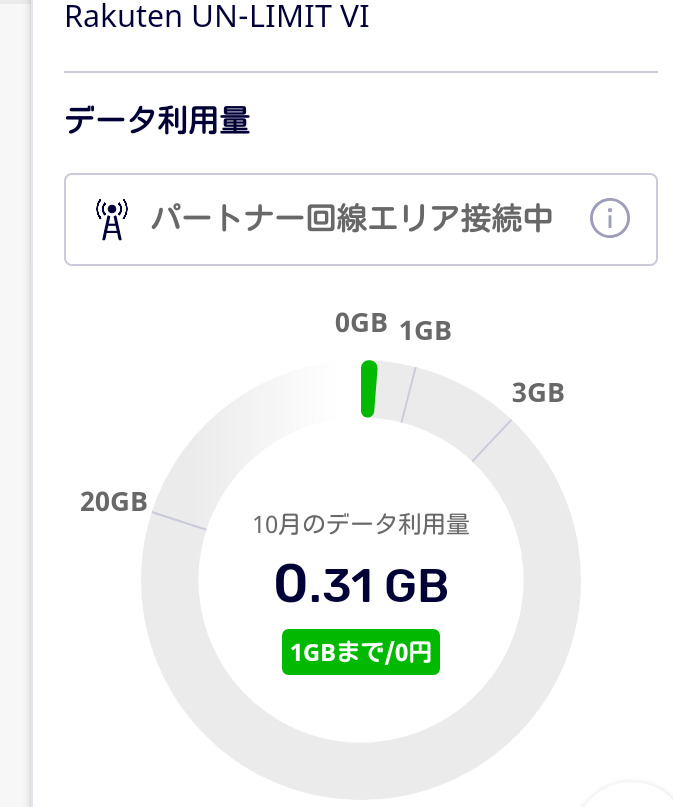Click the green usage indicator on gauge
The height and width of the screenshot is (807, 673).
[368, 389]
